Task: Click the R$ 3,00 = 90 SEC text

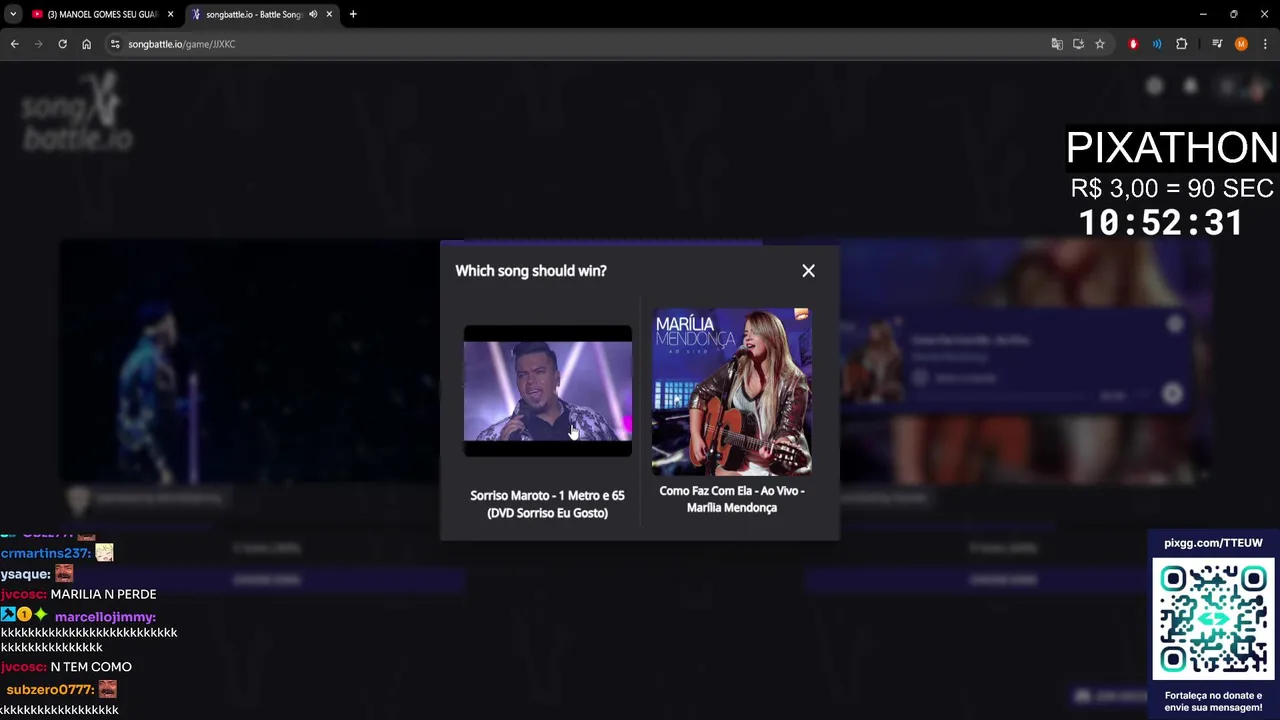Action: coord(1172,188)
